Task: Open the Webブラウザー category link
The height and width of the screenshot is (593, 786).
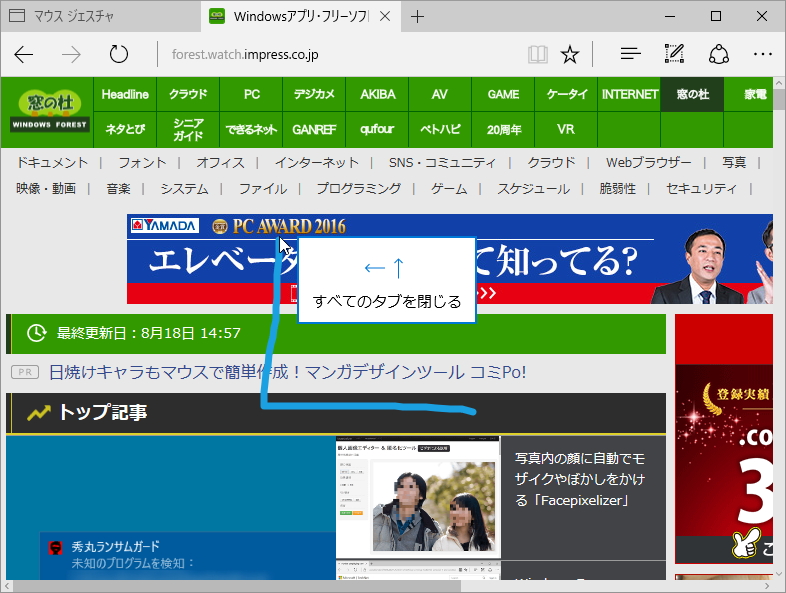Action: 649,162
